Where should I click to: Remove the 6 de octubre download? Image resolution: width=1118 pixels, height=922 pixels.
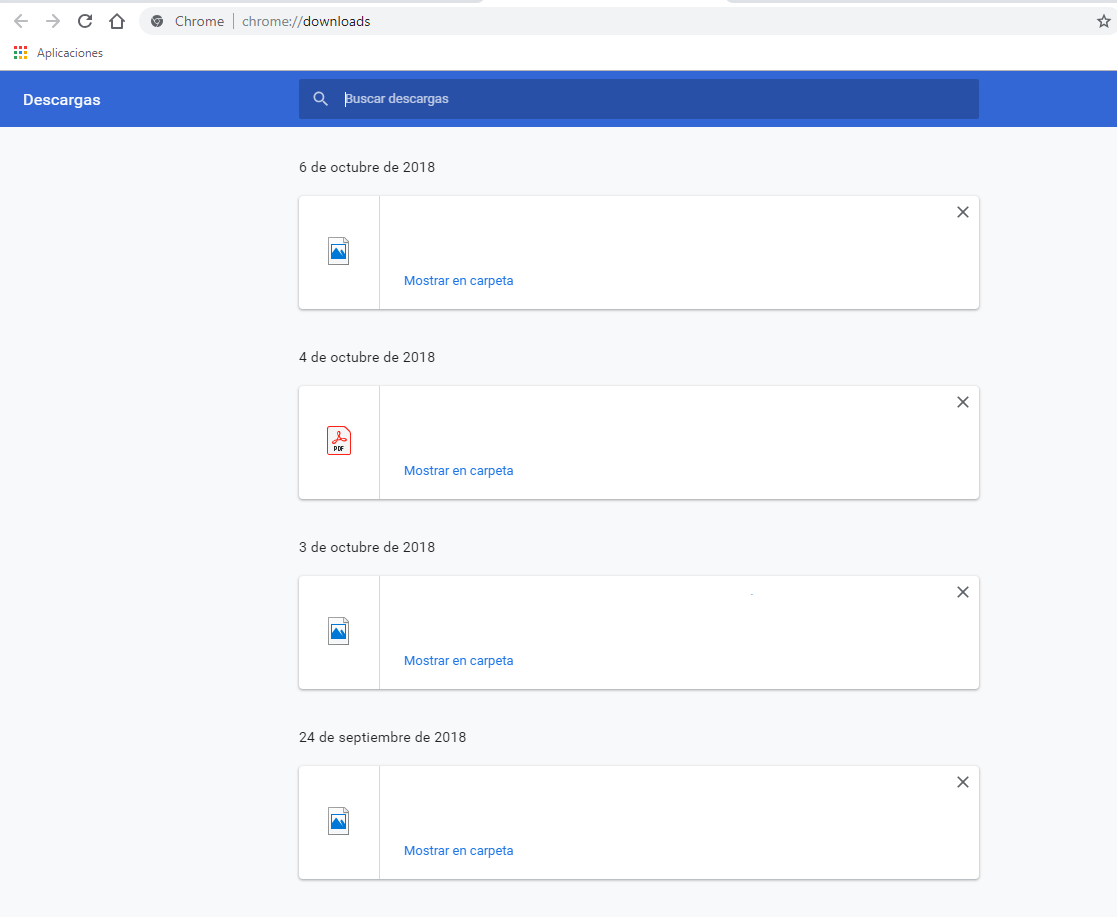tap(963, 212)
